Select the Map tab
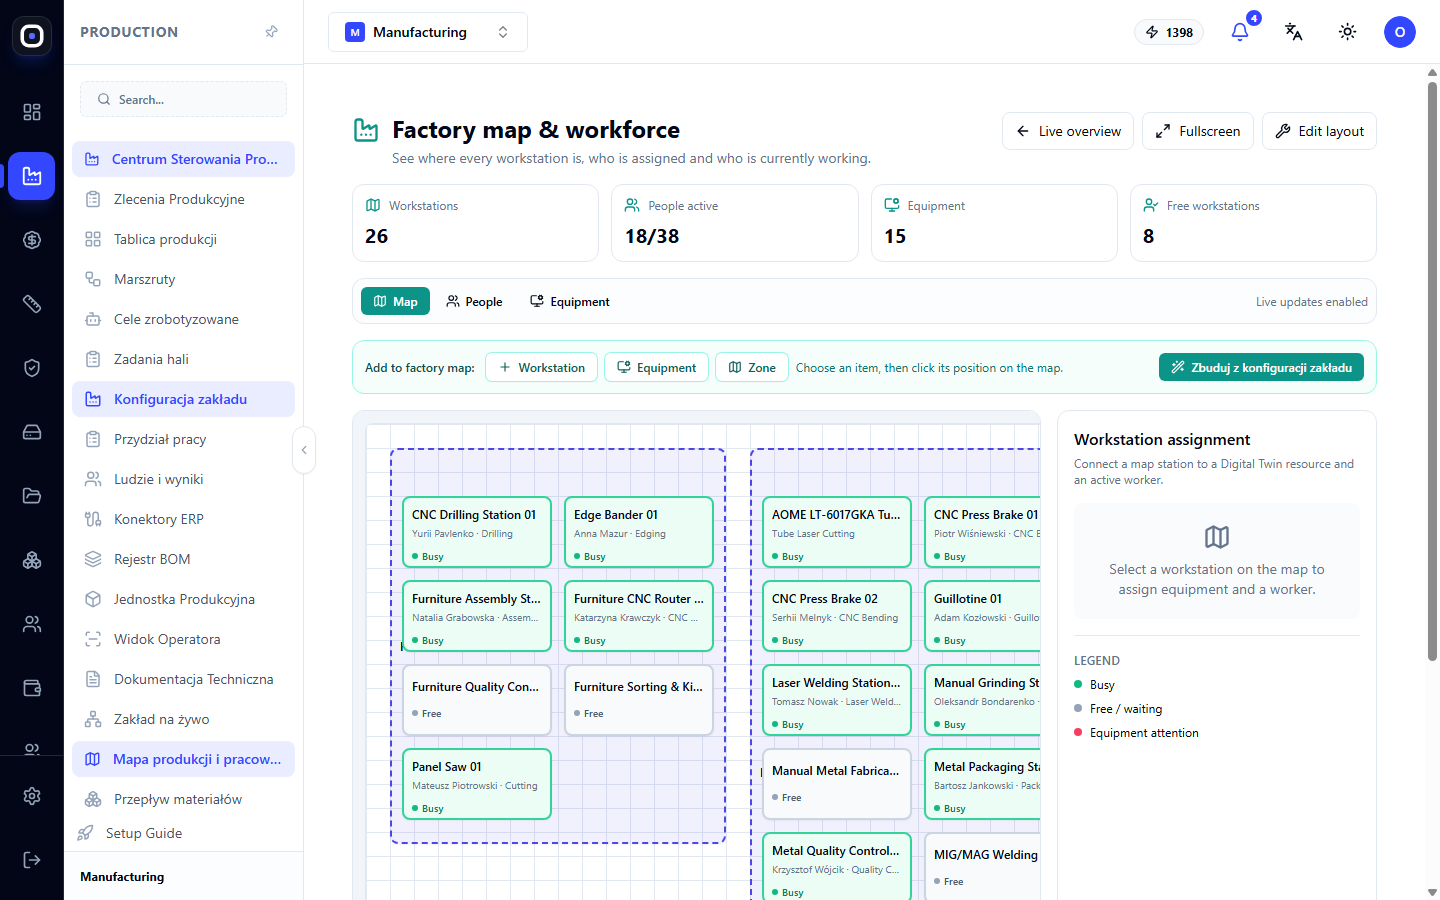Image resolution: width=1440 pixels, height=900 pixels. click(395, 301)
